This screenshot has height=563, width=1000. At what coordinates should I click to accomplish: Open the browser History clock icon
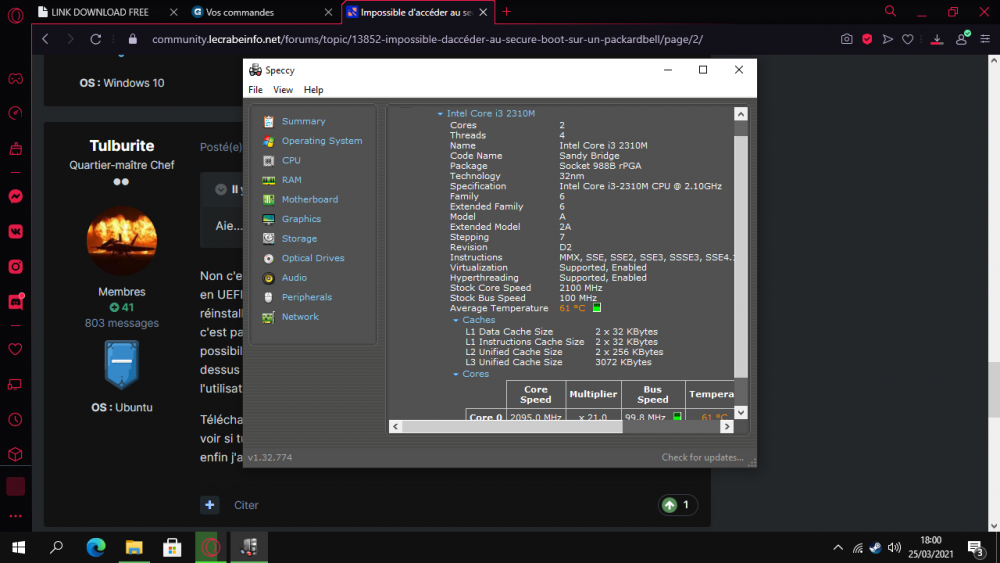pos(15,419)
